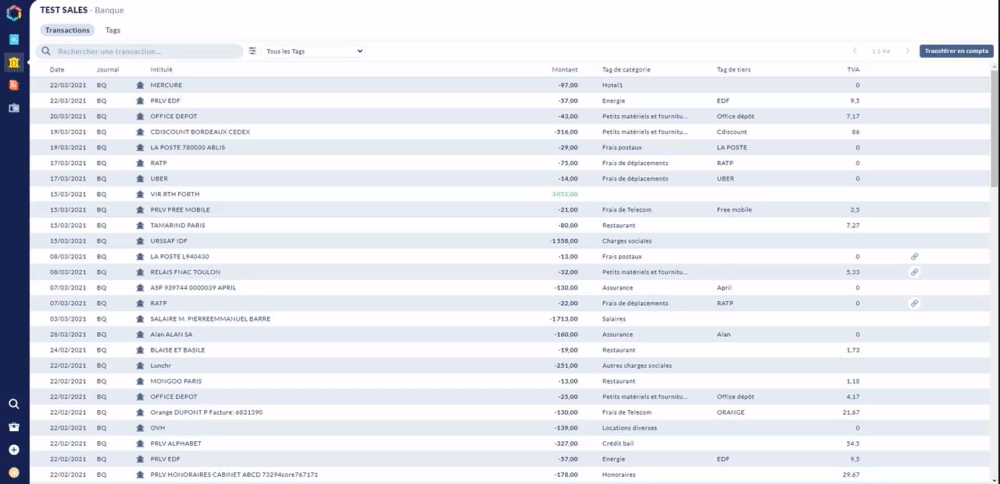This screenshot has width=1000, height=484.
Task: Open the white toolbox icon in the sidebar
Action: click(14, 427)
